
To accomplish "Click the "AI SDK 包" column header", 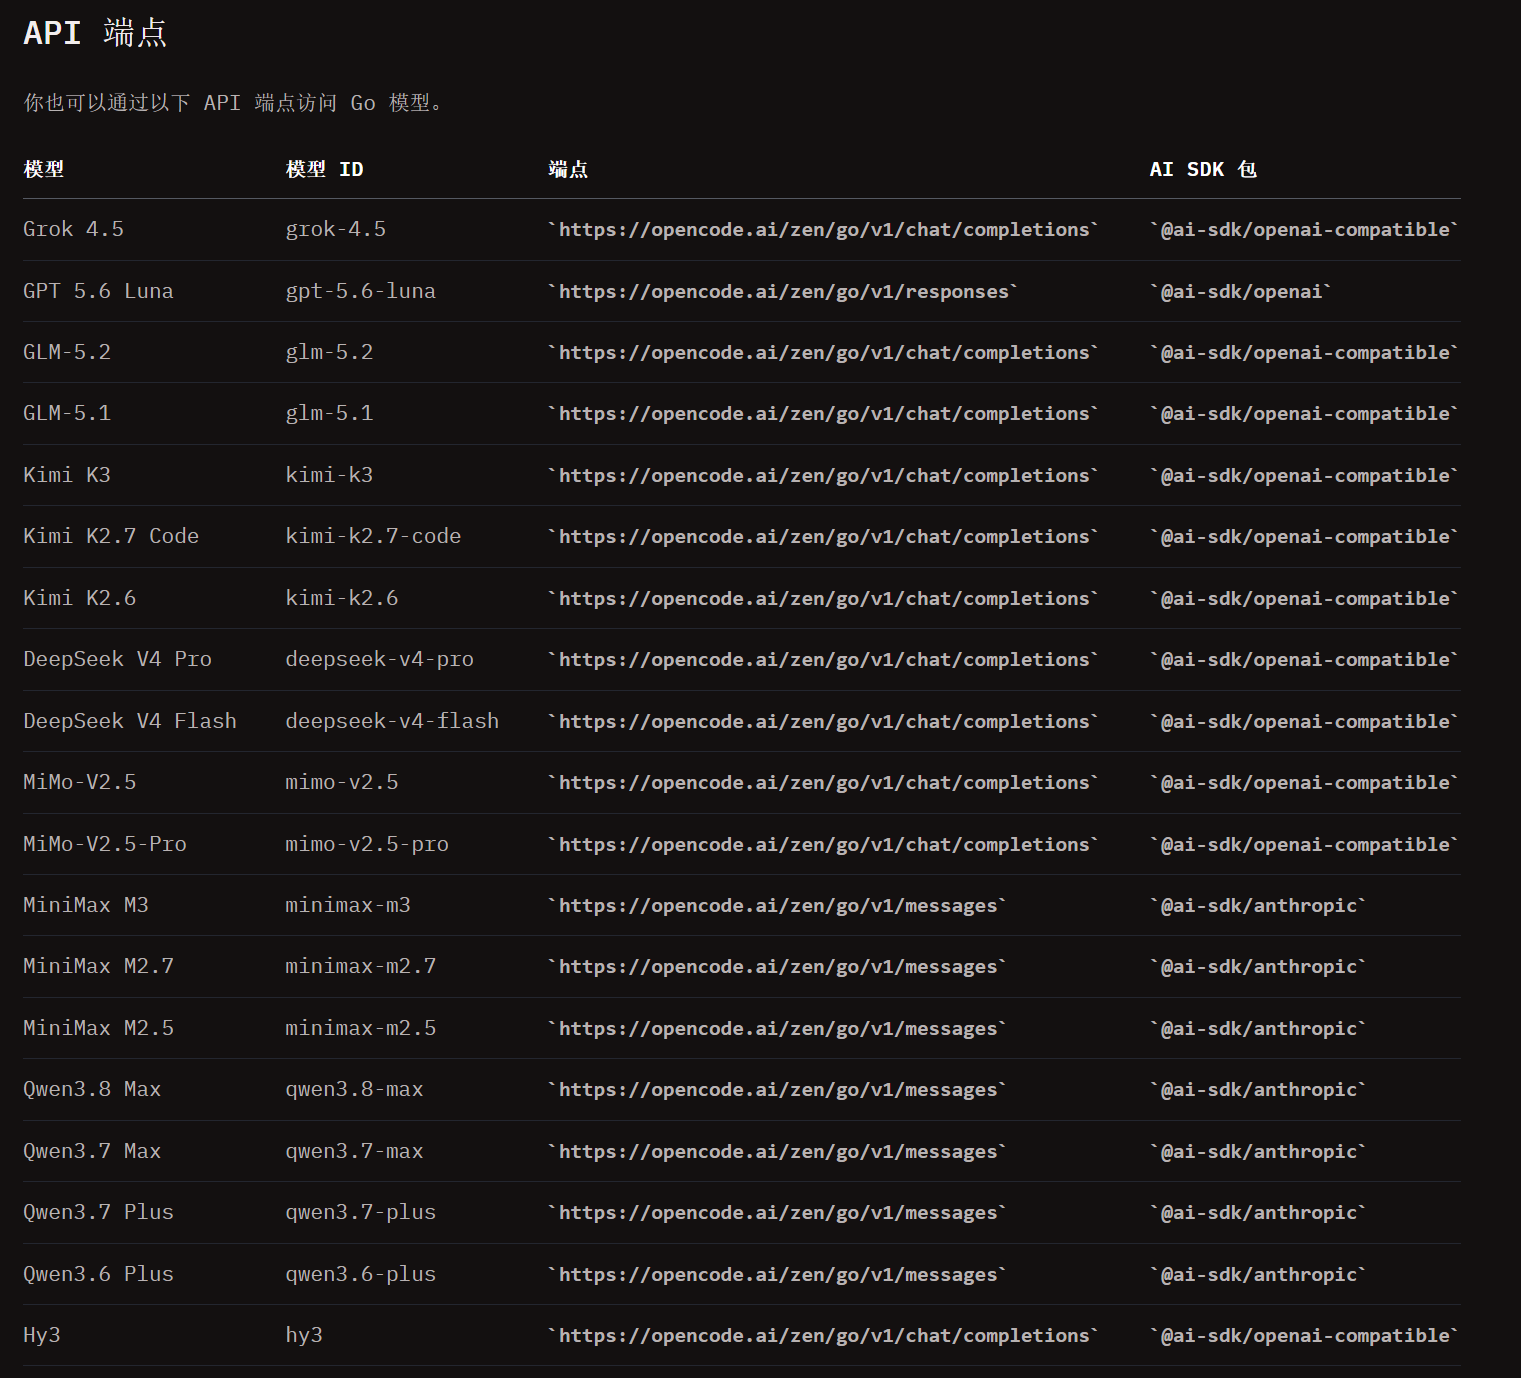I will (1203, 169).
